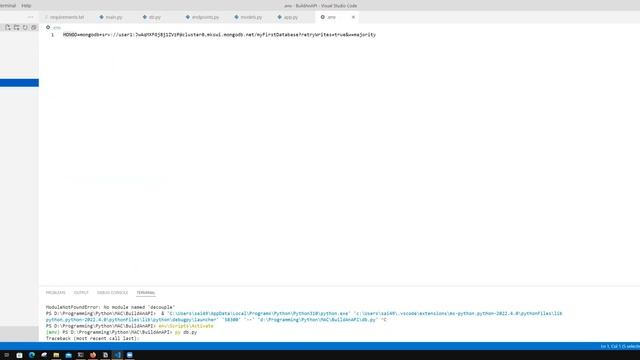Switch to the models.py tab
Screen dimensions: 640x360
251,17
